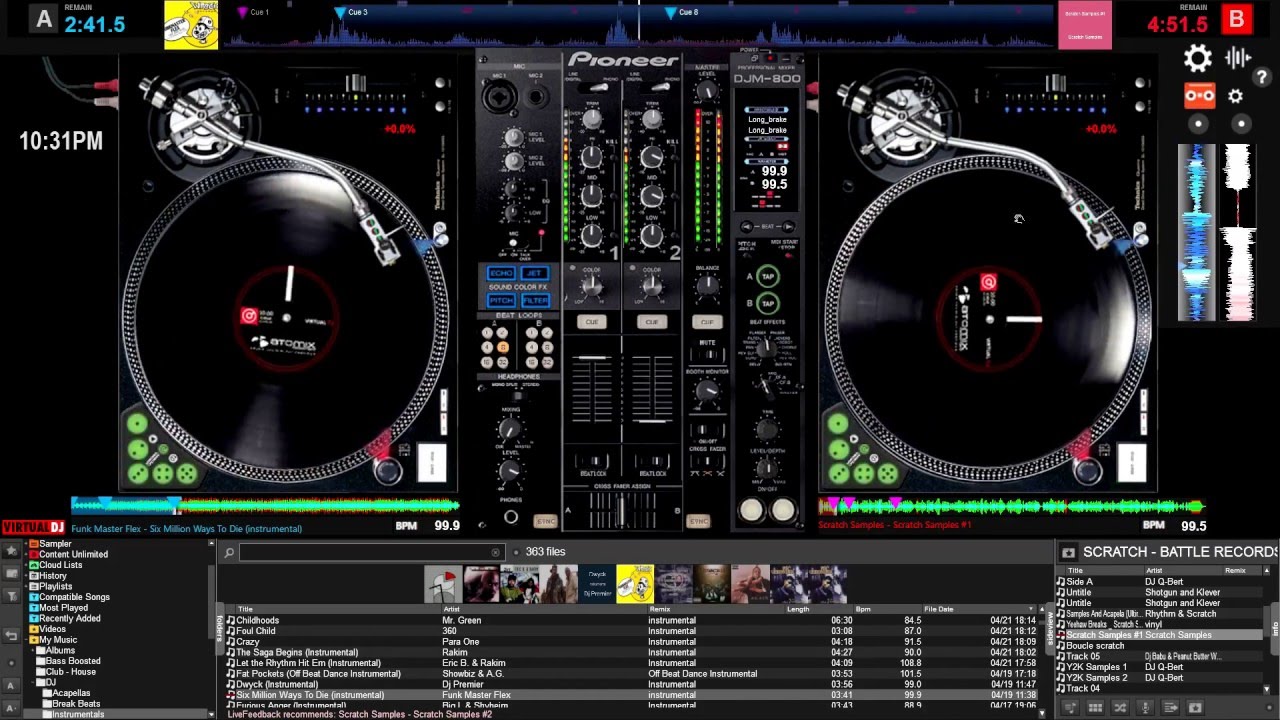Sort the file list by the File Date column
The height and width of the screenshot is (720, 1280).
pyautogui.click(x=938, y=609)
